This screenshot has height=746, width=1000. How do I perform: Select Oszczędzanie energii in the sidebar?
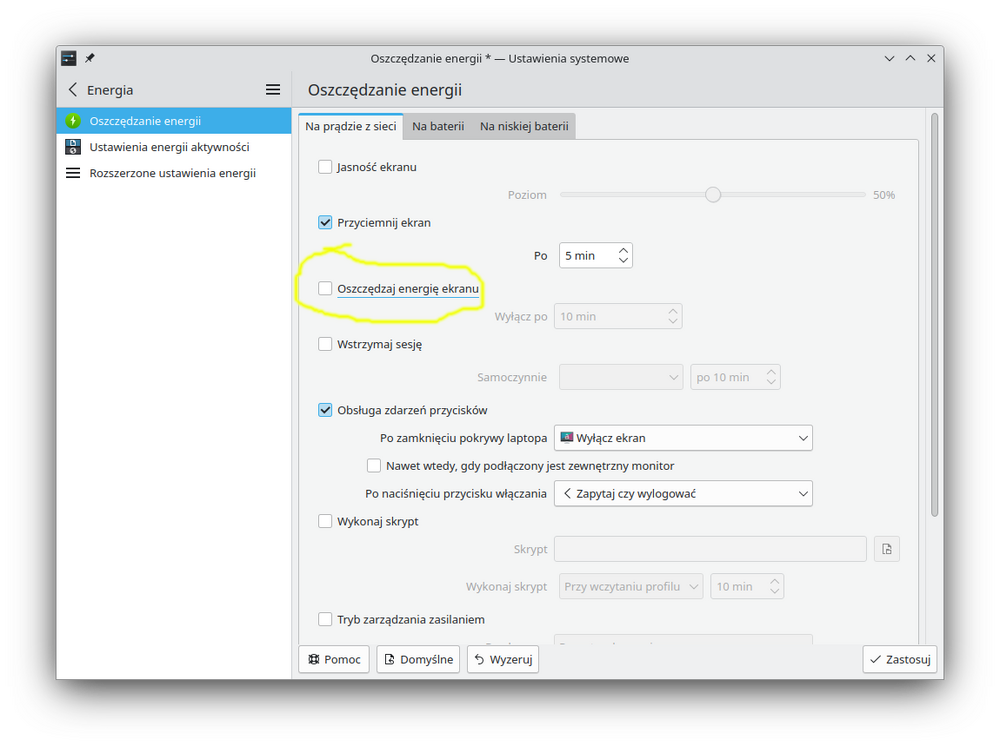(x=145, y=121)
